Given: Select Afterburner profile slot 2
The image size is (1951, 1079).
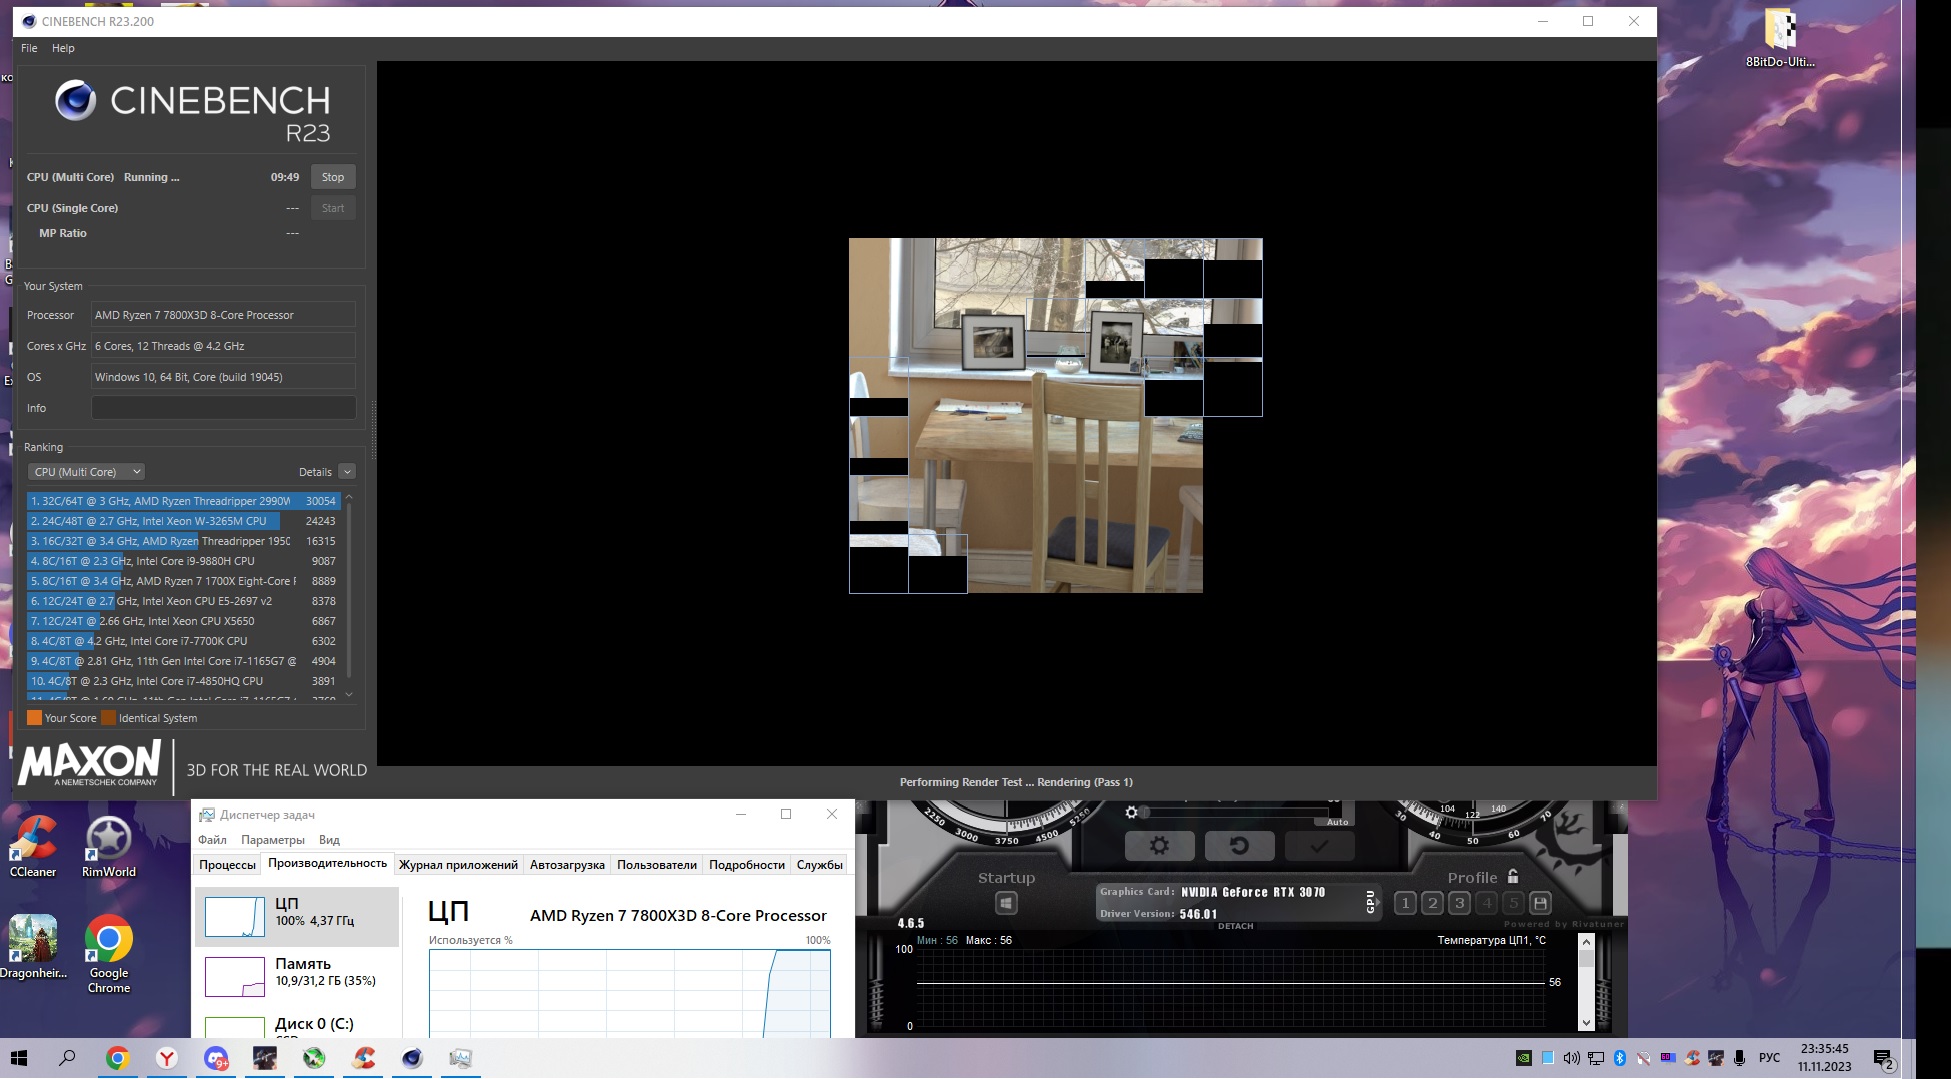Looking at the screenshot, I should click(x=1432, y=903).
